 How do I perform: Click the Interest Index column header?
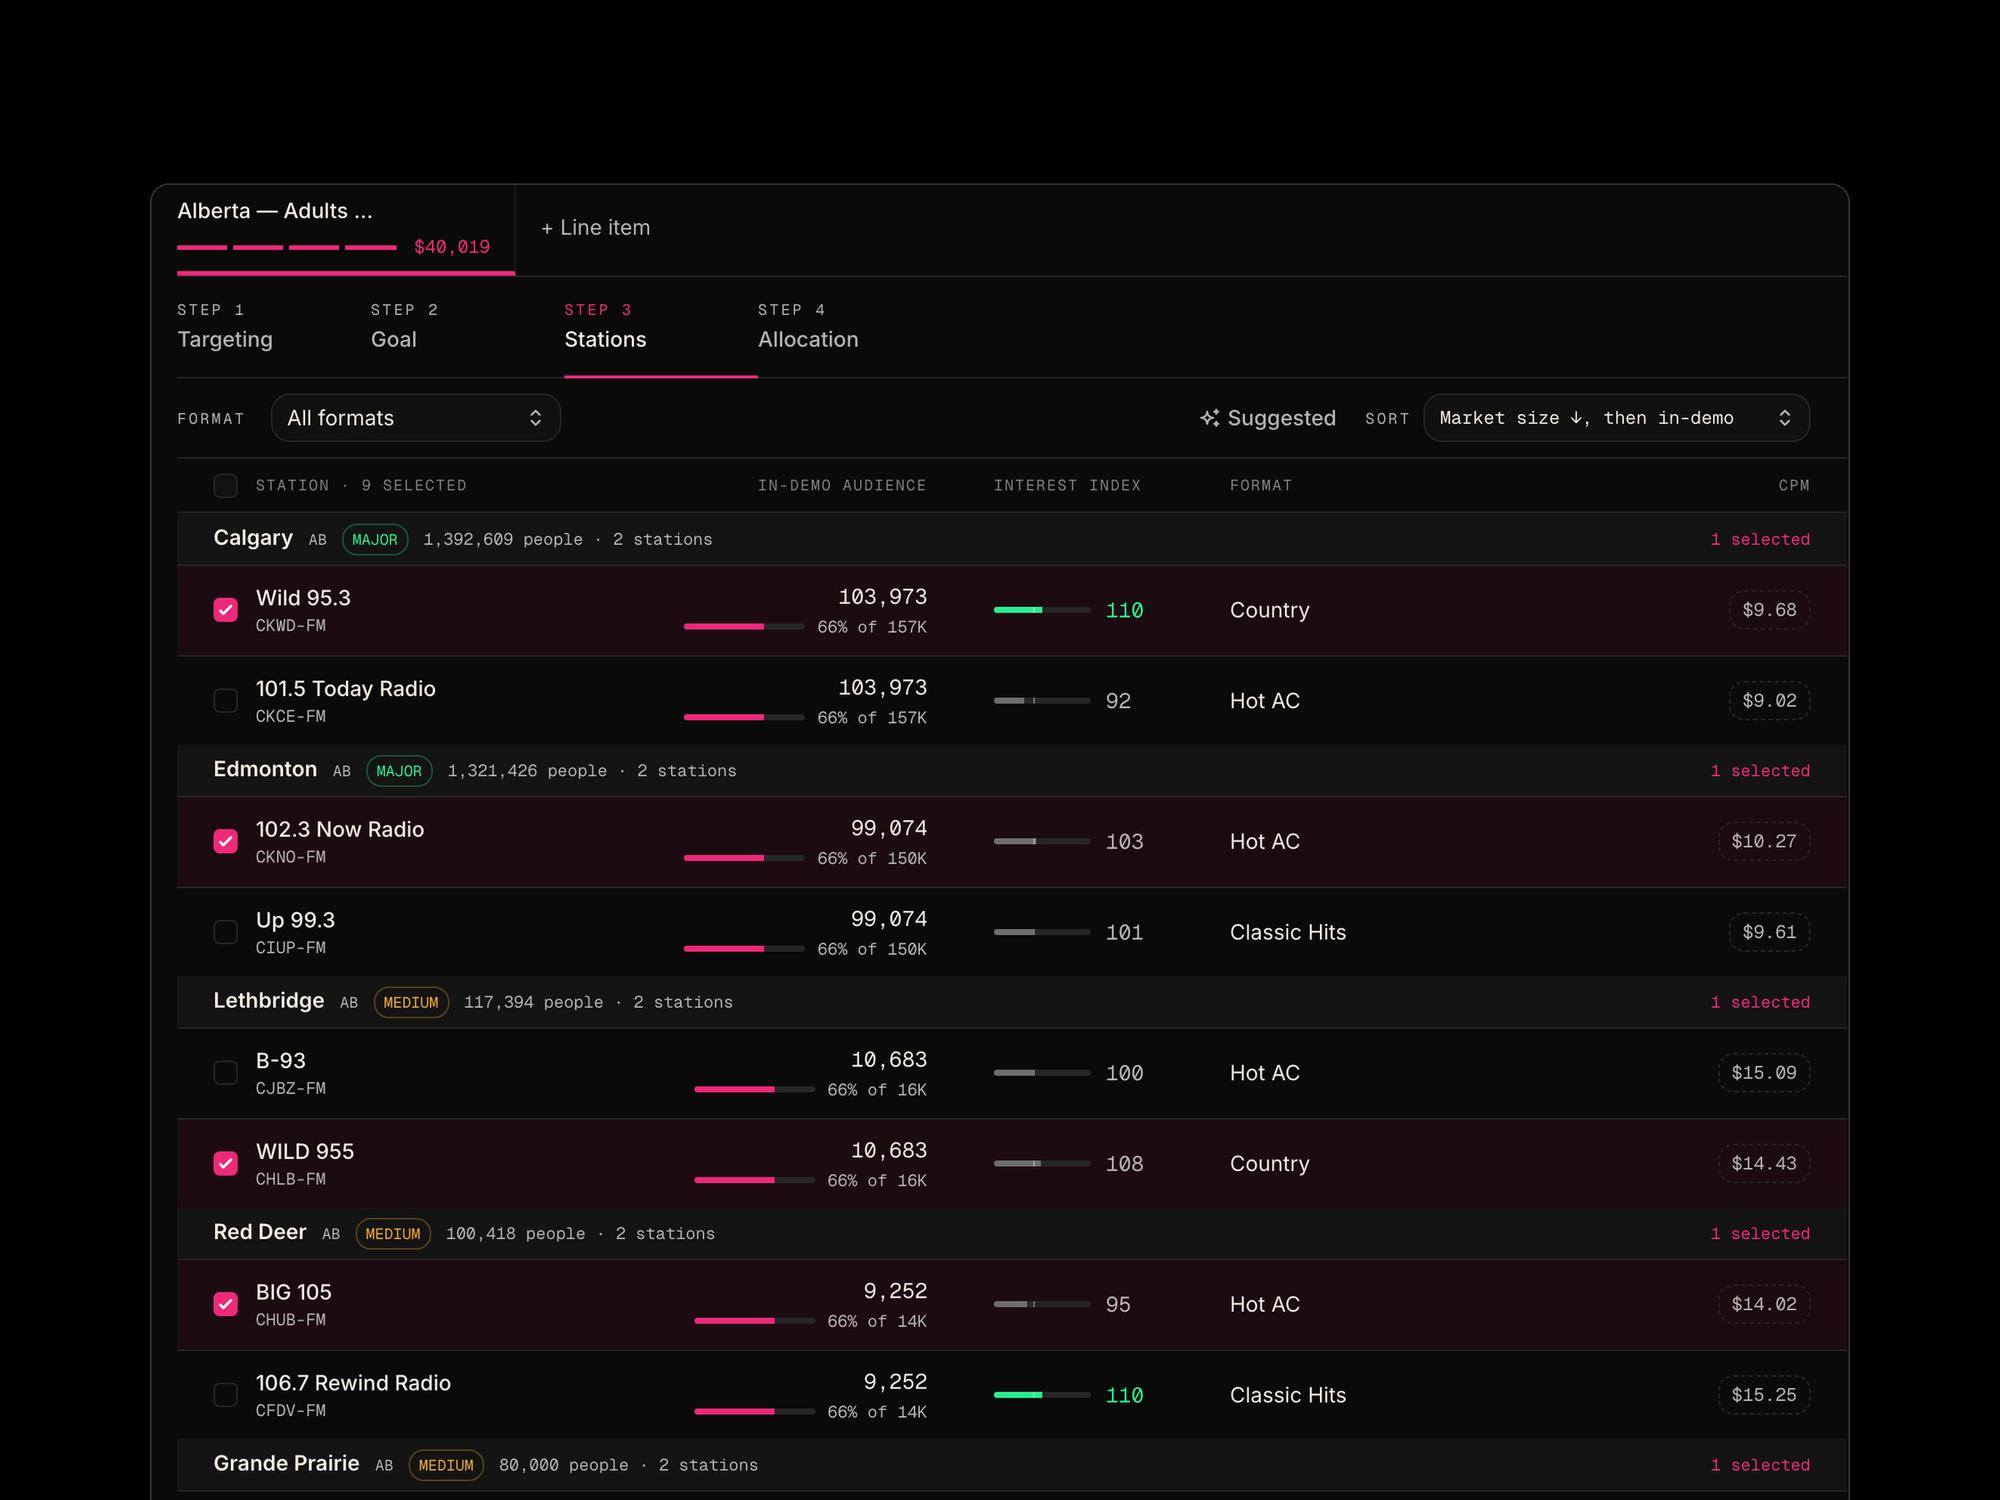tap(1067, 486)
